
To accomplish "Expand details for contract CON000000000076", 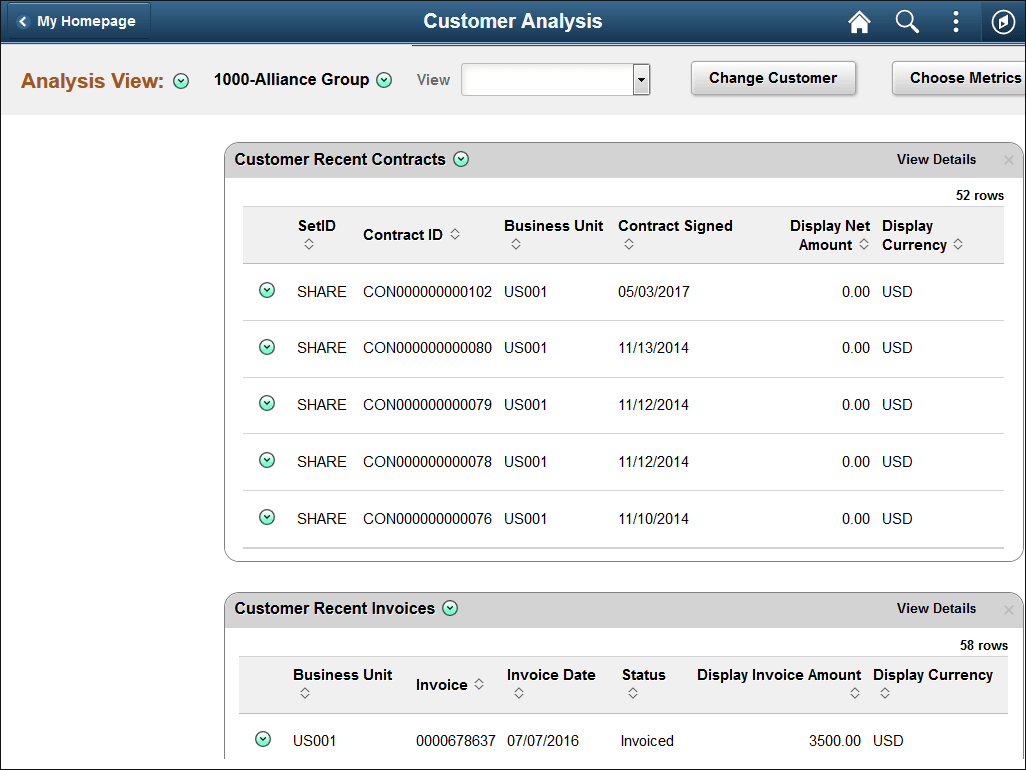I will 267,517.
